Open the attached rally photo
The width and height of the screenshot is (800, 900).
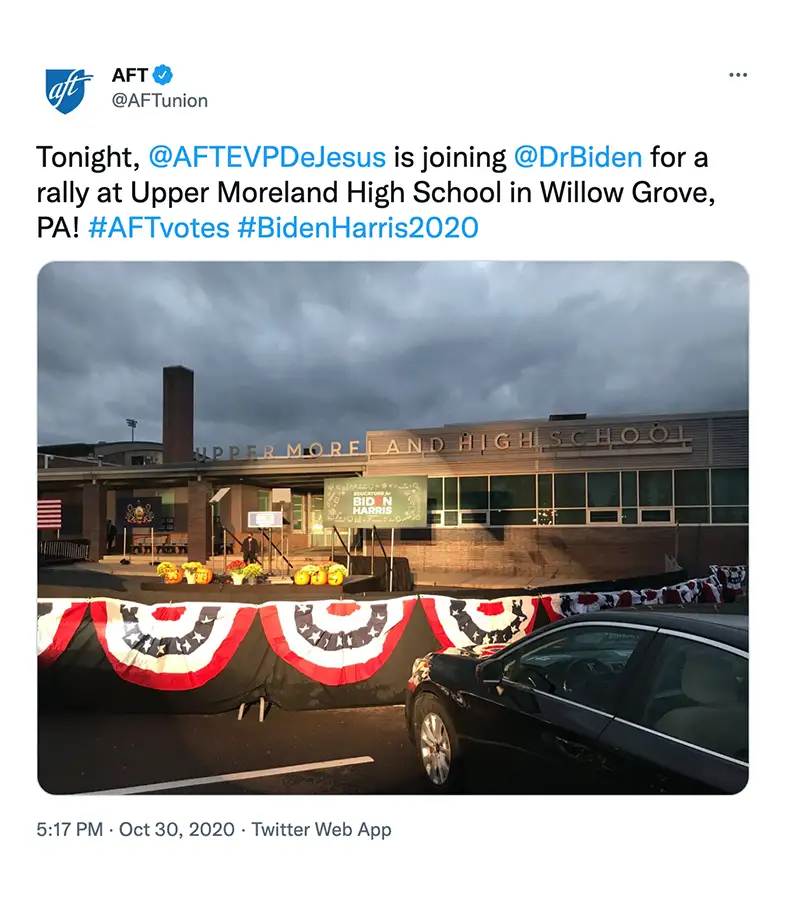(x=393, y=527)
